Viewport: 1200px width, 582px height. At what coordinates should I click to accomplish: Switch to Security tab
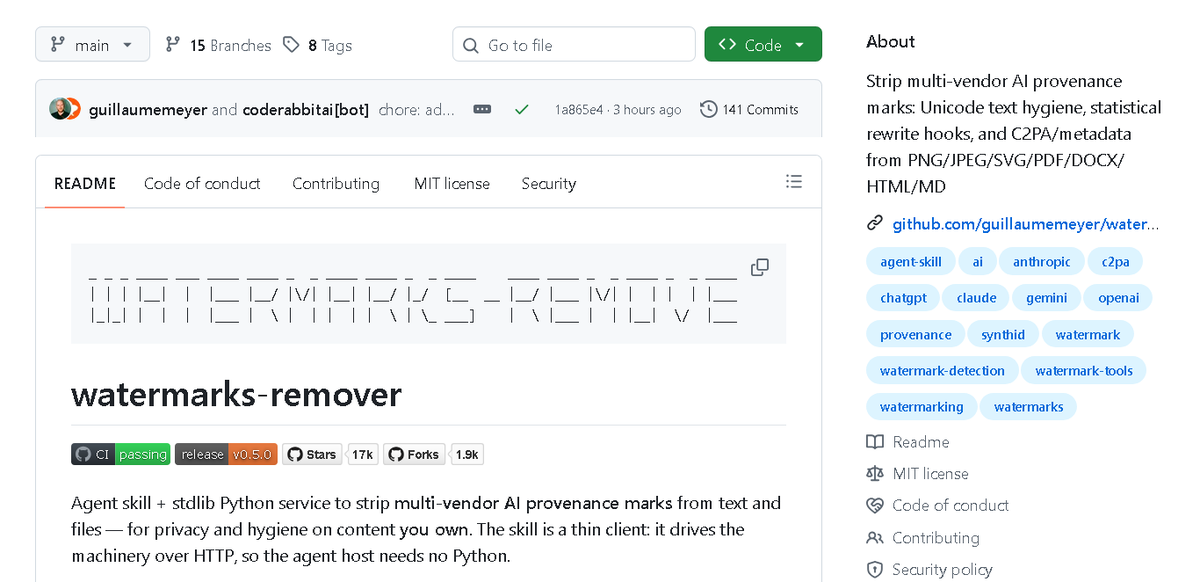[549, 184]
